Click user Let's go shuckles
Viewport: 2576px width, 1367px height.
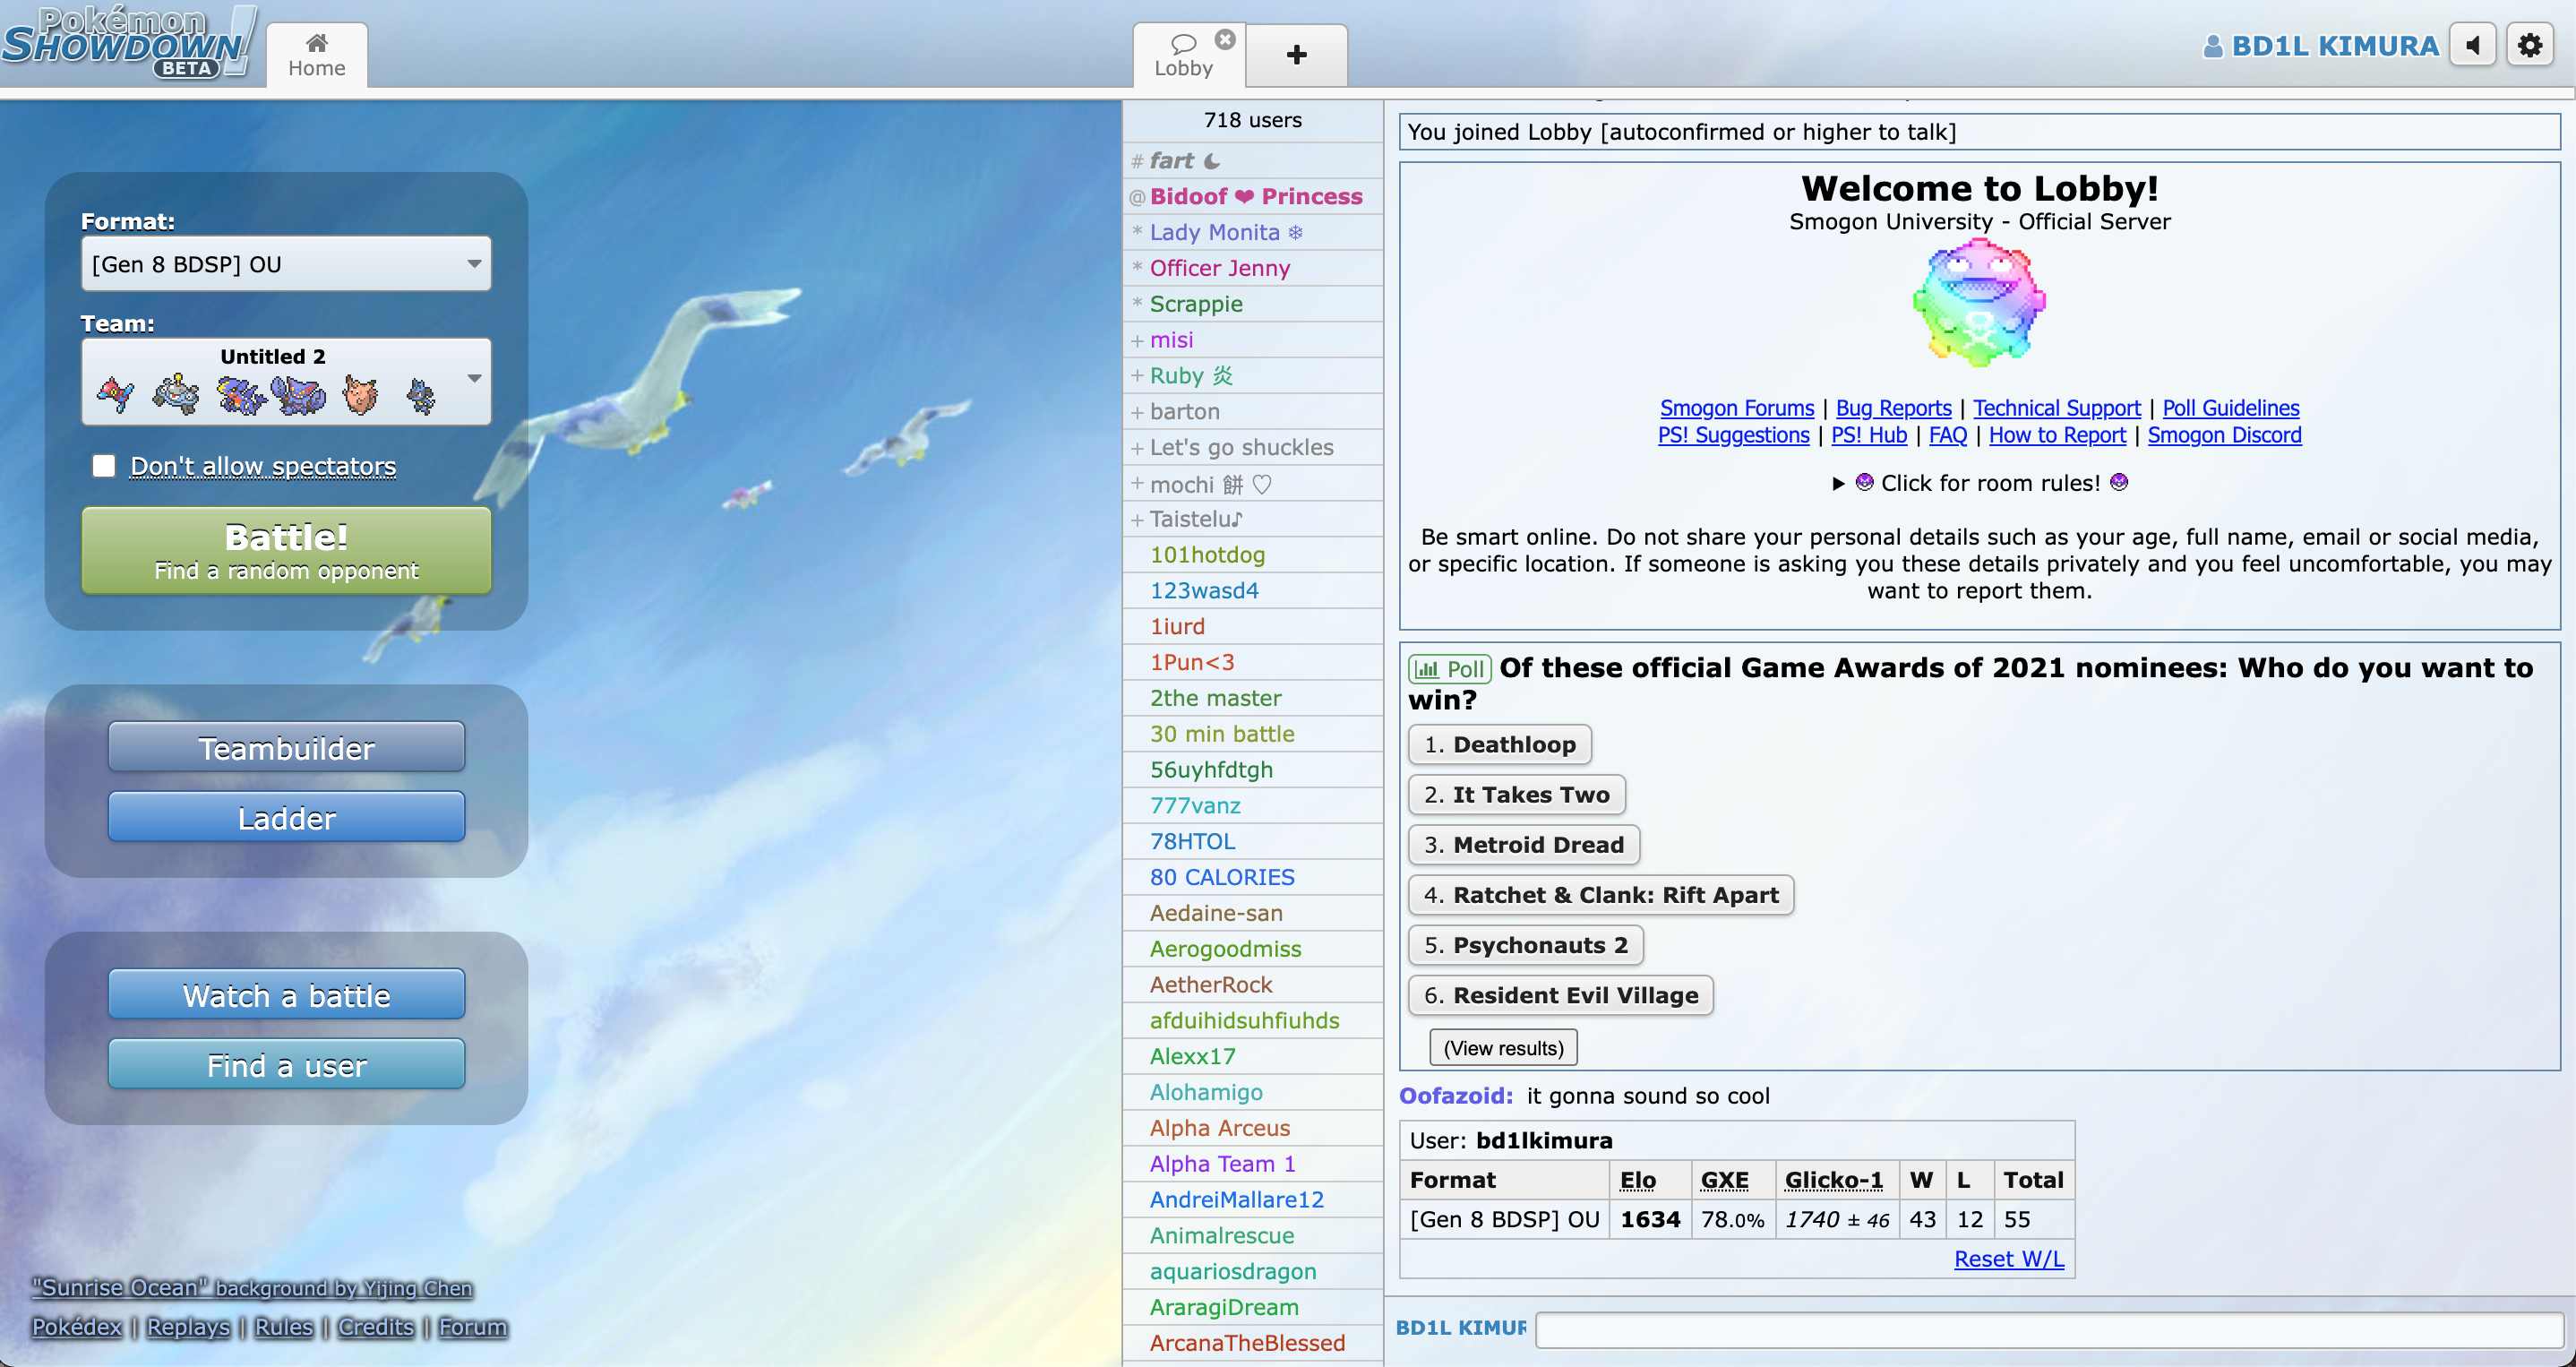[1252, 447]
